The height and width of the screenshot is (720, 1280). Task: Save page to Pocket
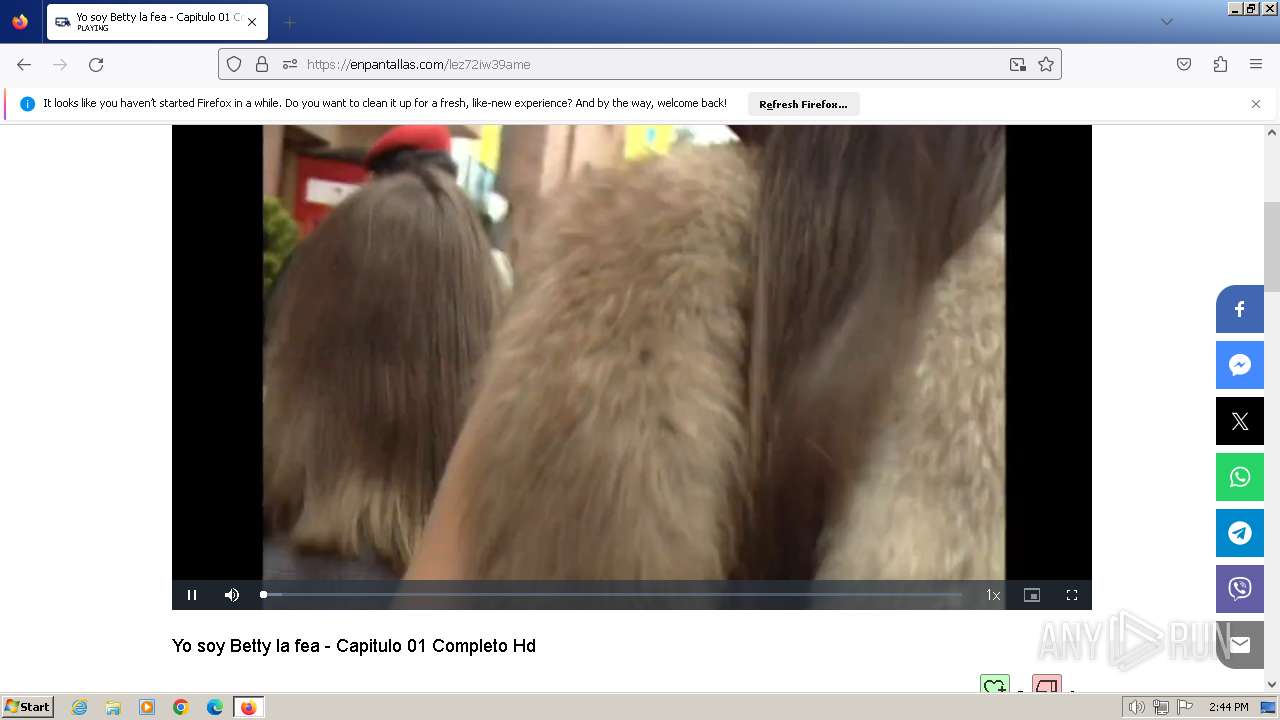[x=1184, y=64]
